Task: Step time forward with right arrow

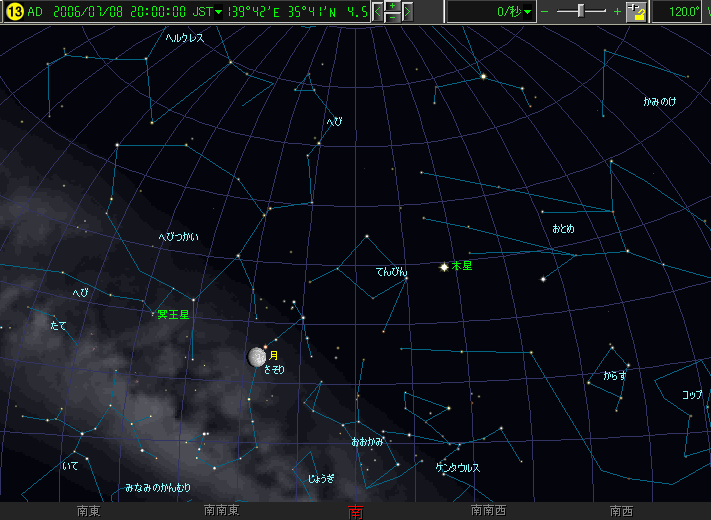Action: point(407,12)
